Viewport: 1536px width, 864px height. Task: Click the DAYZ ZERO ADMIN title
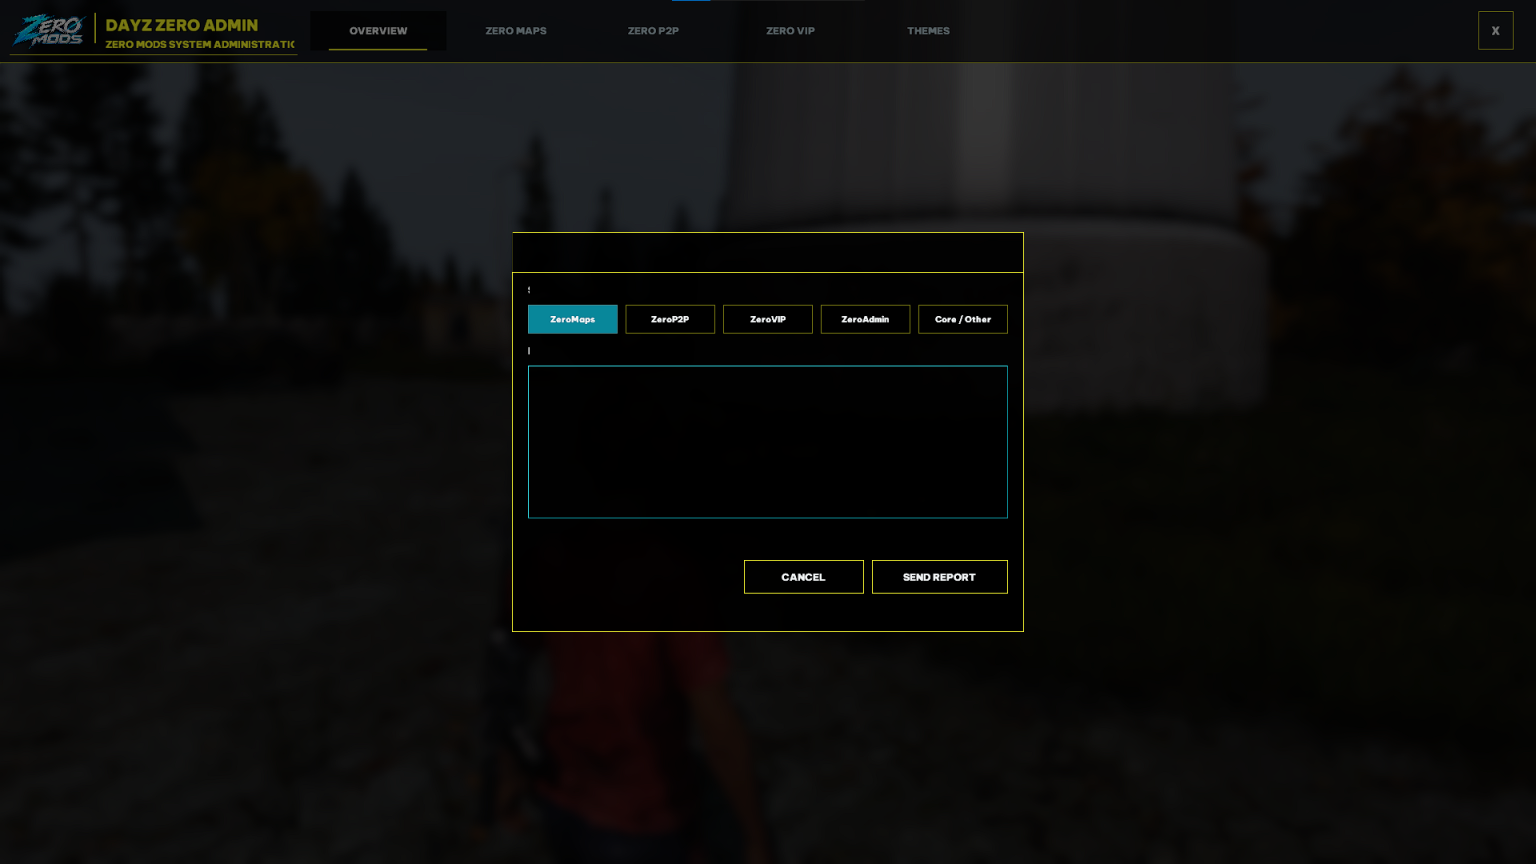coord(182,25)
